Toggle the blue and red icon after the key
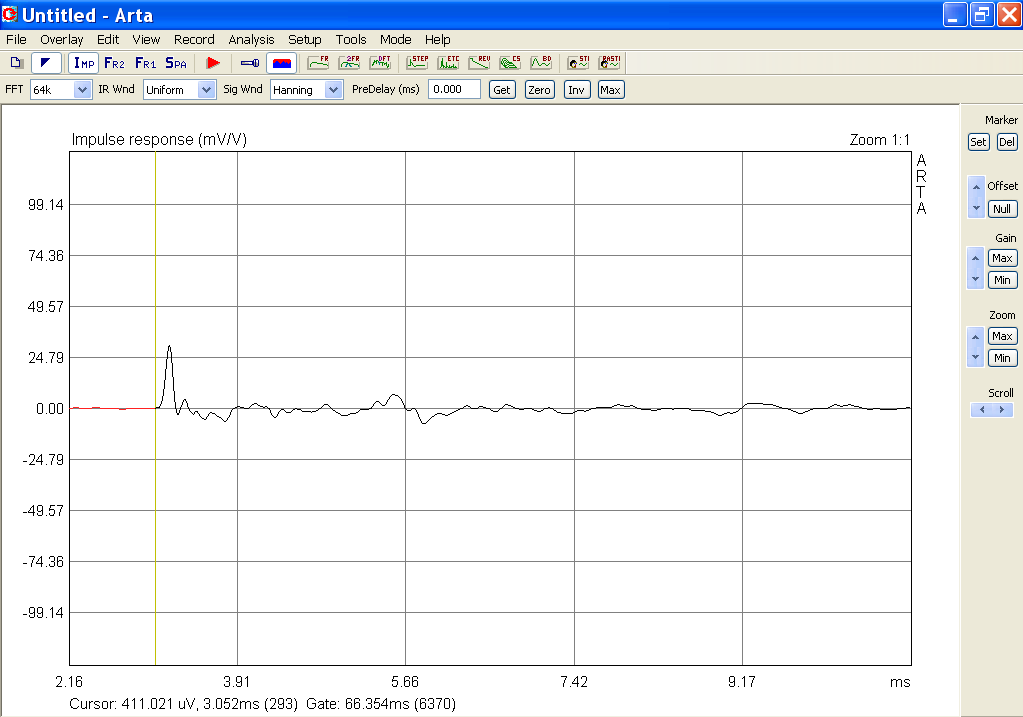Viewport: 1023px width, 717px height. 282,63
